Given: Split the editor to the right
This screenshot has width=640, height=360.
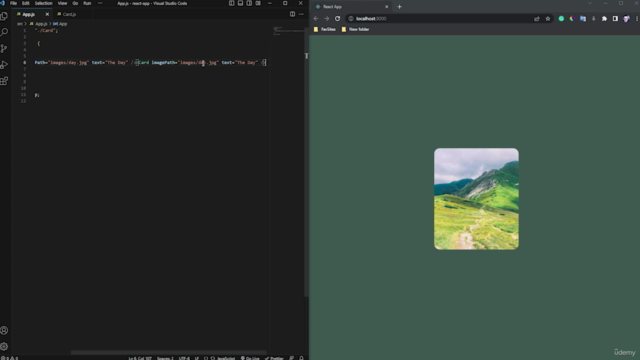Looking at the screenshot, I should 292,14.
